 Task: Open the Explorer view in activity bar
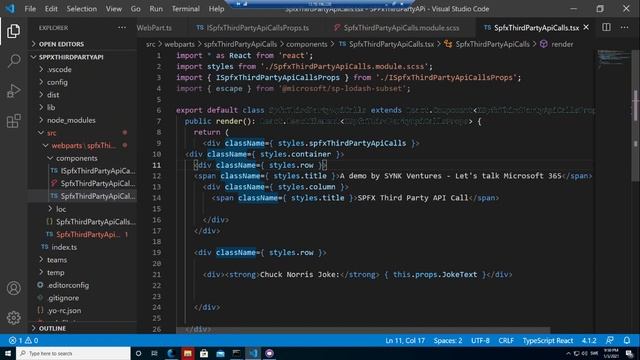tap(13, 31)
